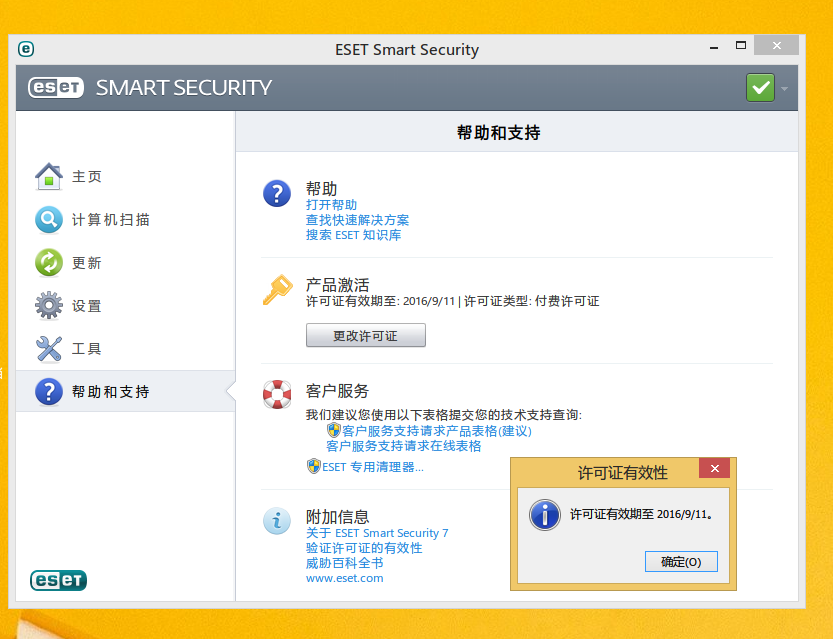Open 客户服务支持请求在线表格 link

click(x=403, y=446)
